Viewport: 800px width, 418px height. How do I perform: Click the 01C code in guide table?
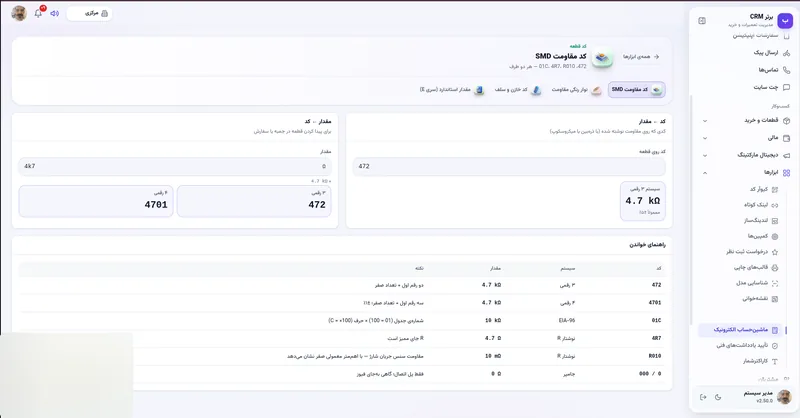tap(656, 321)
